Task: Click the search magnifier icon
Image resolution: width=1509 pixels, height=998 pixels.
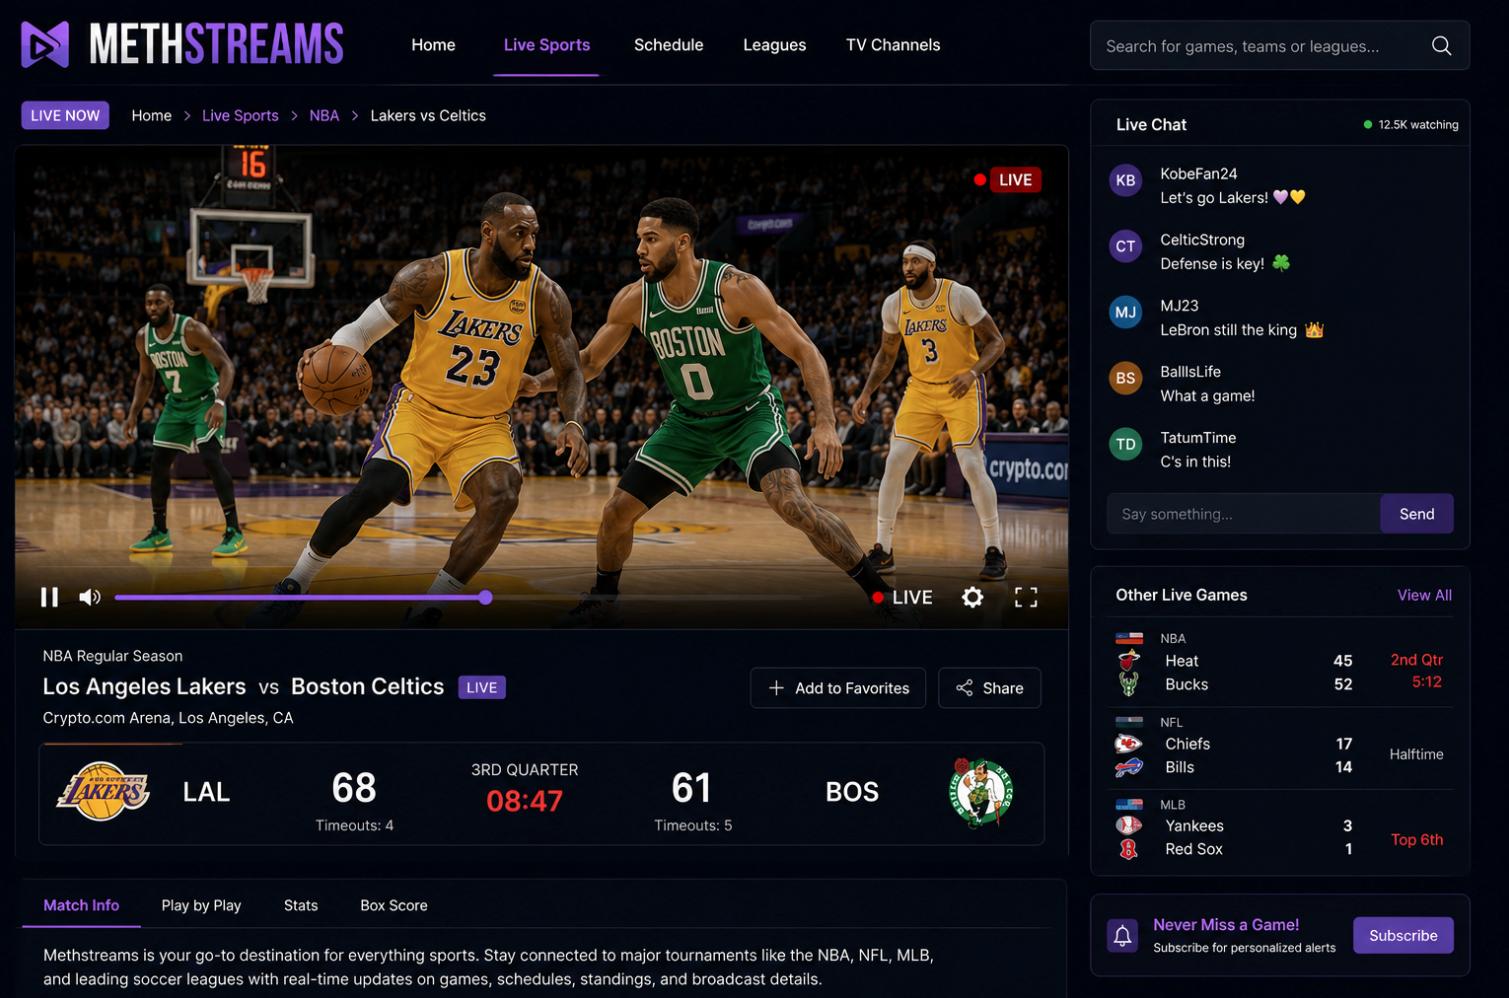Action: [x=1441, y=46]
